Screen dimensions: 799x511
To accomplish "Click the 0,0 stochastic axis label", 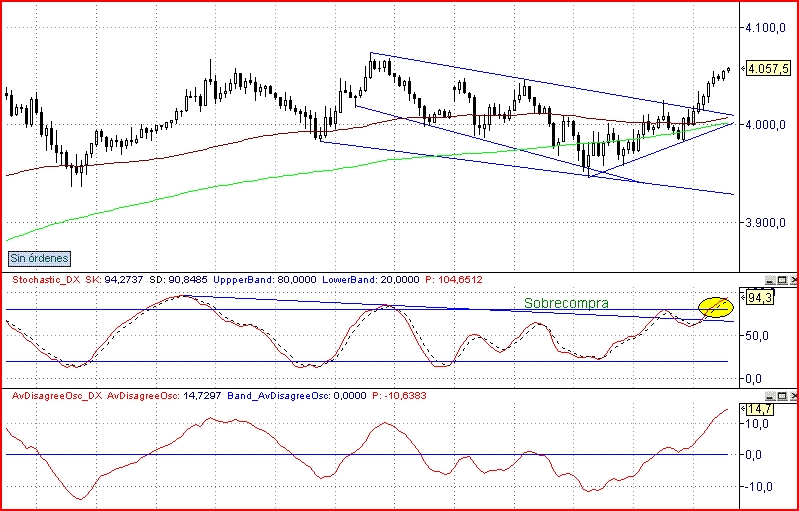I will point(754,379).
